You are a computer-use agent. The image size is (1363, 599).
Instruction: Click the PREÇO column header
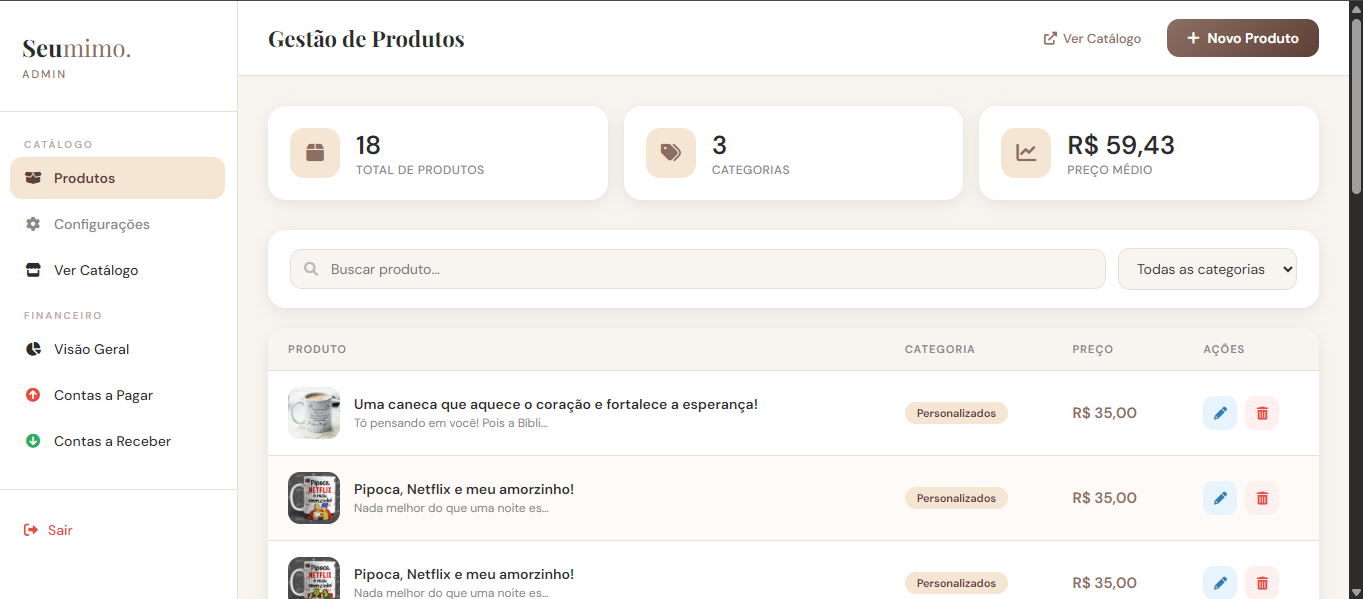point(1093,349)
